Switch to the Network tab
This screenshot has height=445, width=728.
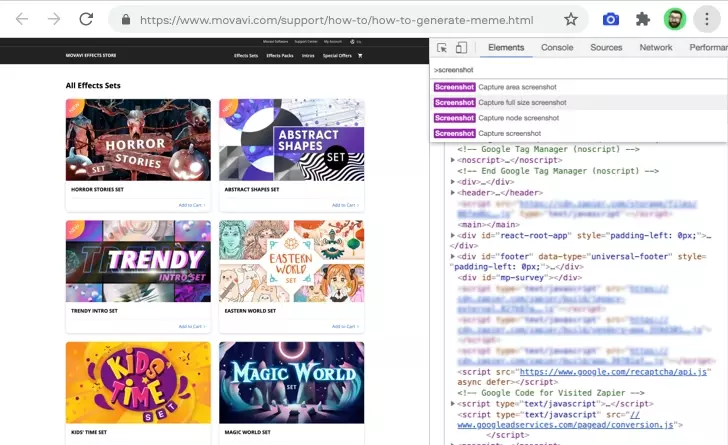point(656,47)
